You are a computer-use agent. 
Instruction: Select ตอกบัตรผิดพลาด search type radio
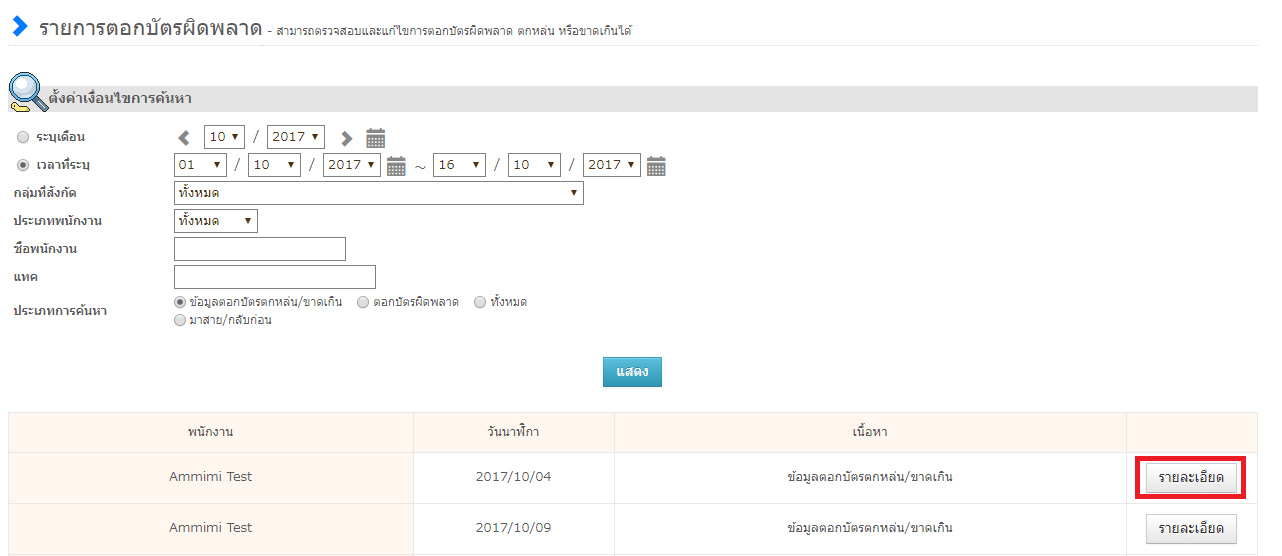pos(363,302)
